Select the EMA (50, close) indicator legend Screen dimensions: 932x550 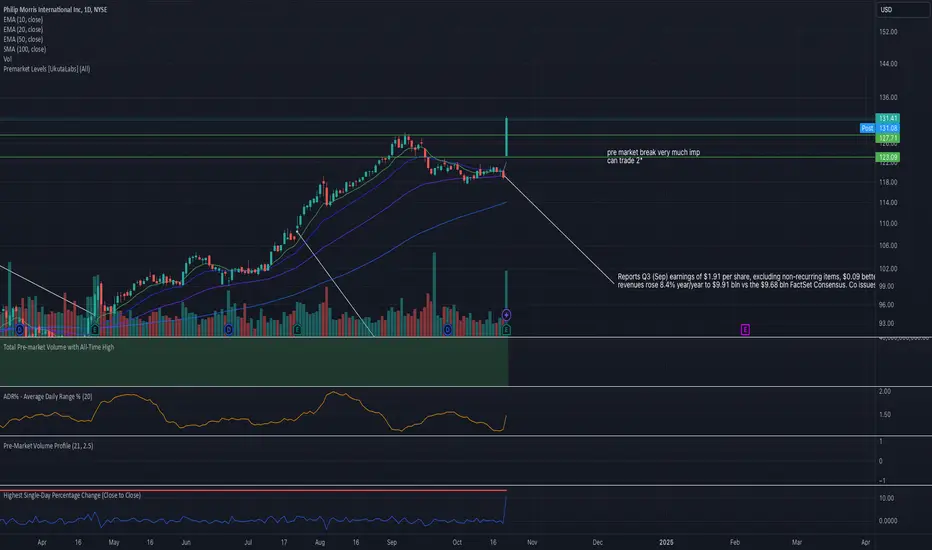[23, 39]
